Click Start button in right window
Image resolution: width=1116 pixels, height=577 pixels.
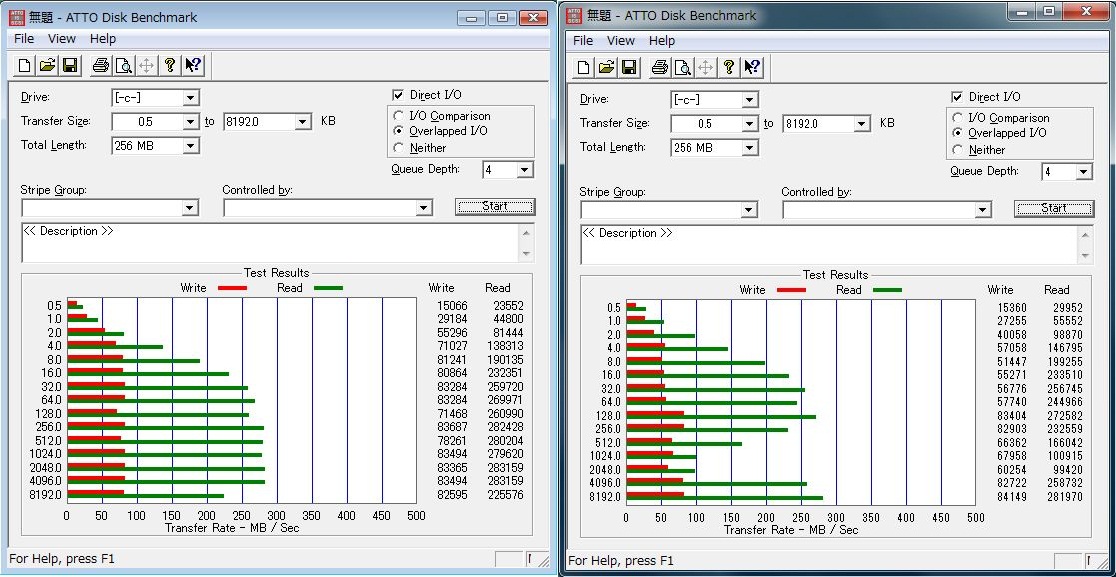[x=1053, y=208]
